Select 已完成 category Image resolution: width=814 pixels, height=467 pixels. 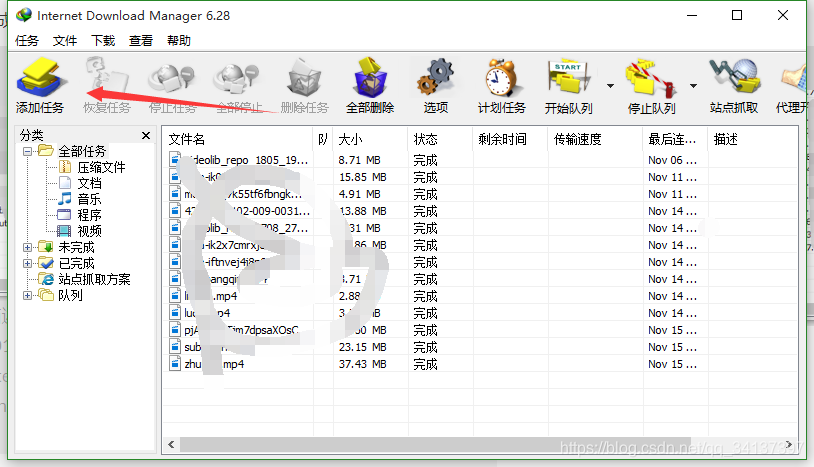tap(76, 264)
